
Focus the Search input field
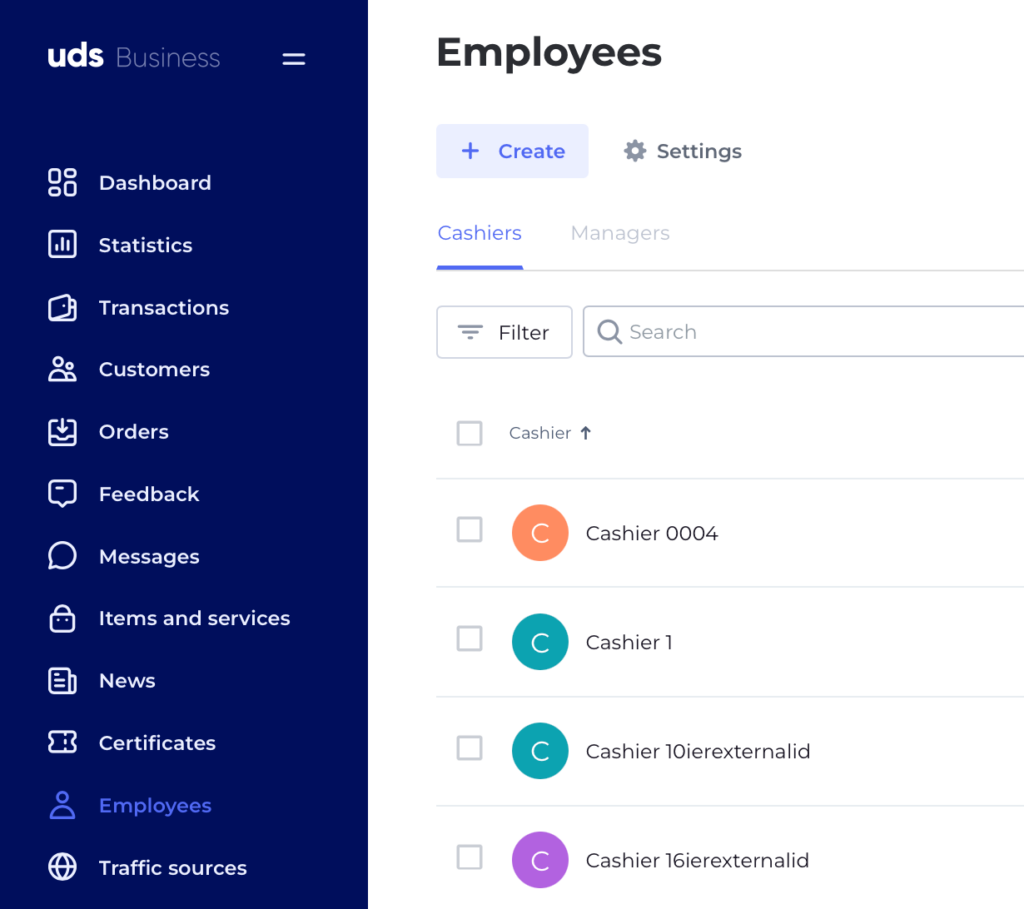803,332
